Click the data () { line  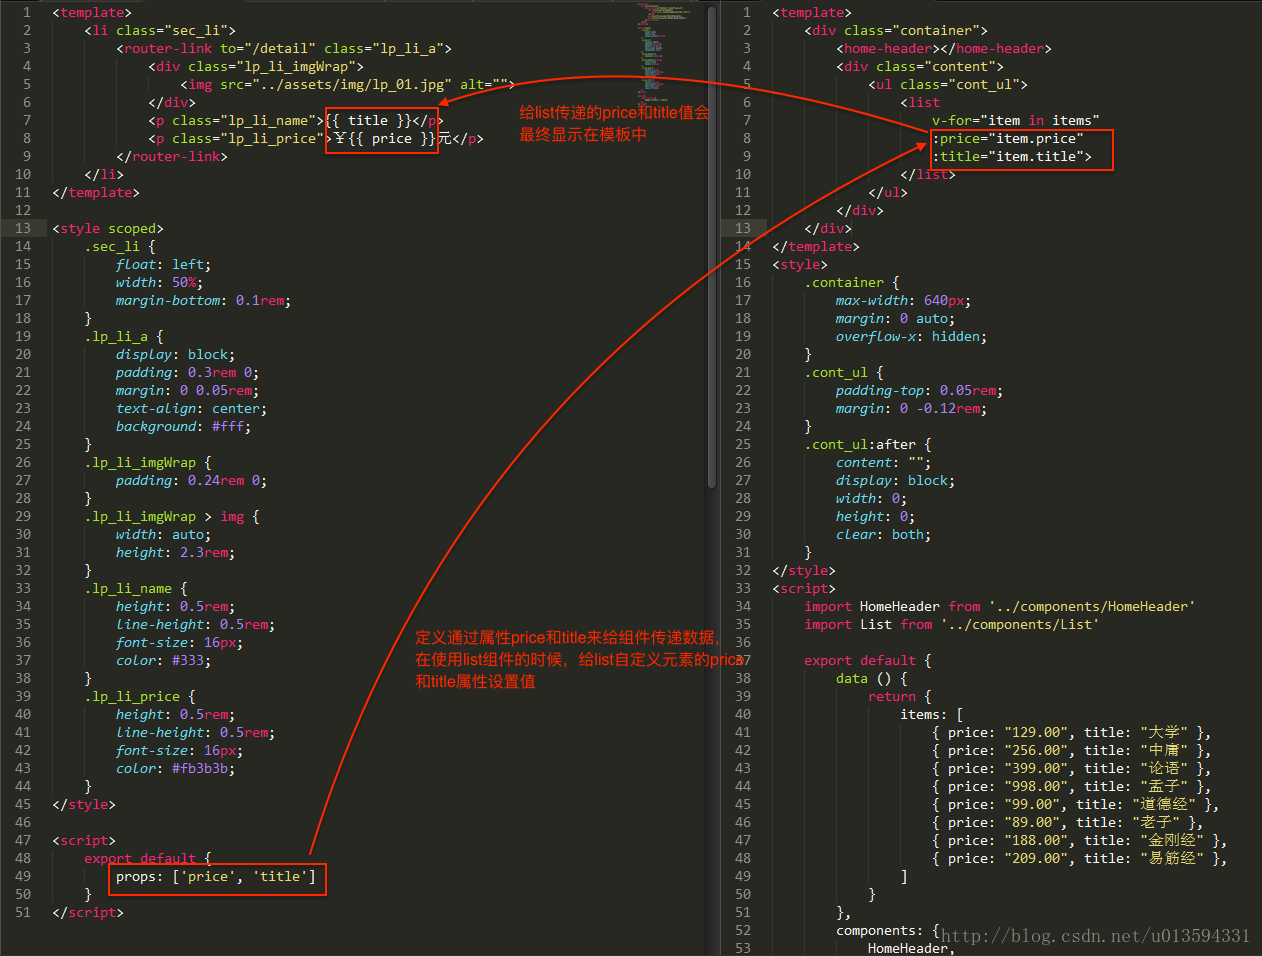(872, 678)
